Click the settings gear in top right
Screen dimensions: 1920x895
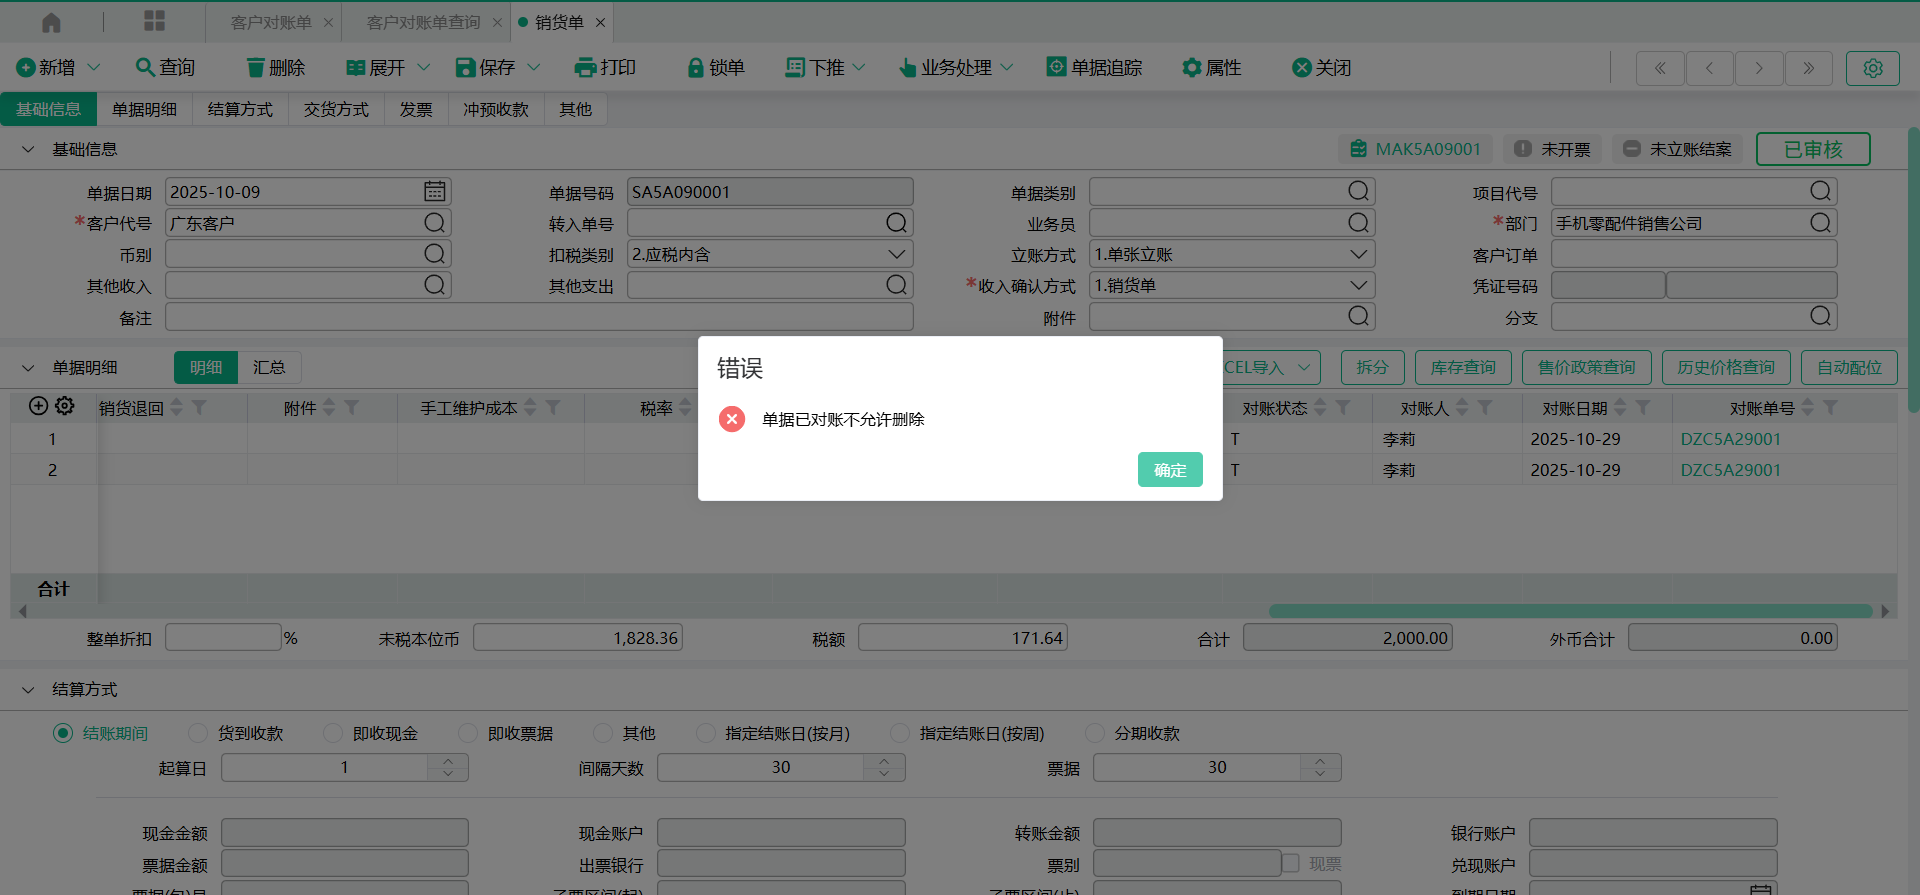pyautogui.click(x=1872, y=68)
